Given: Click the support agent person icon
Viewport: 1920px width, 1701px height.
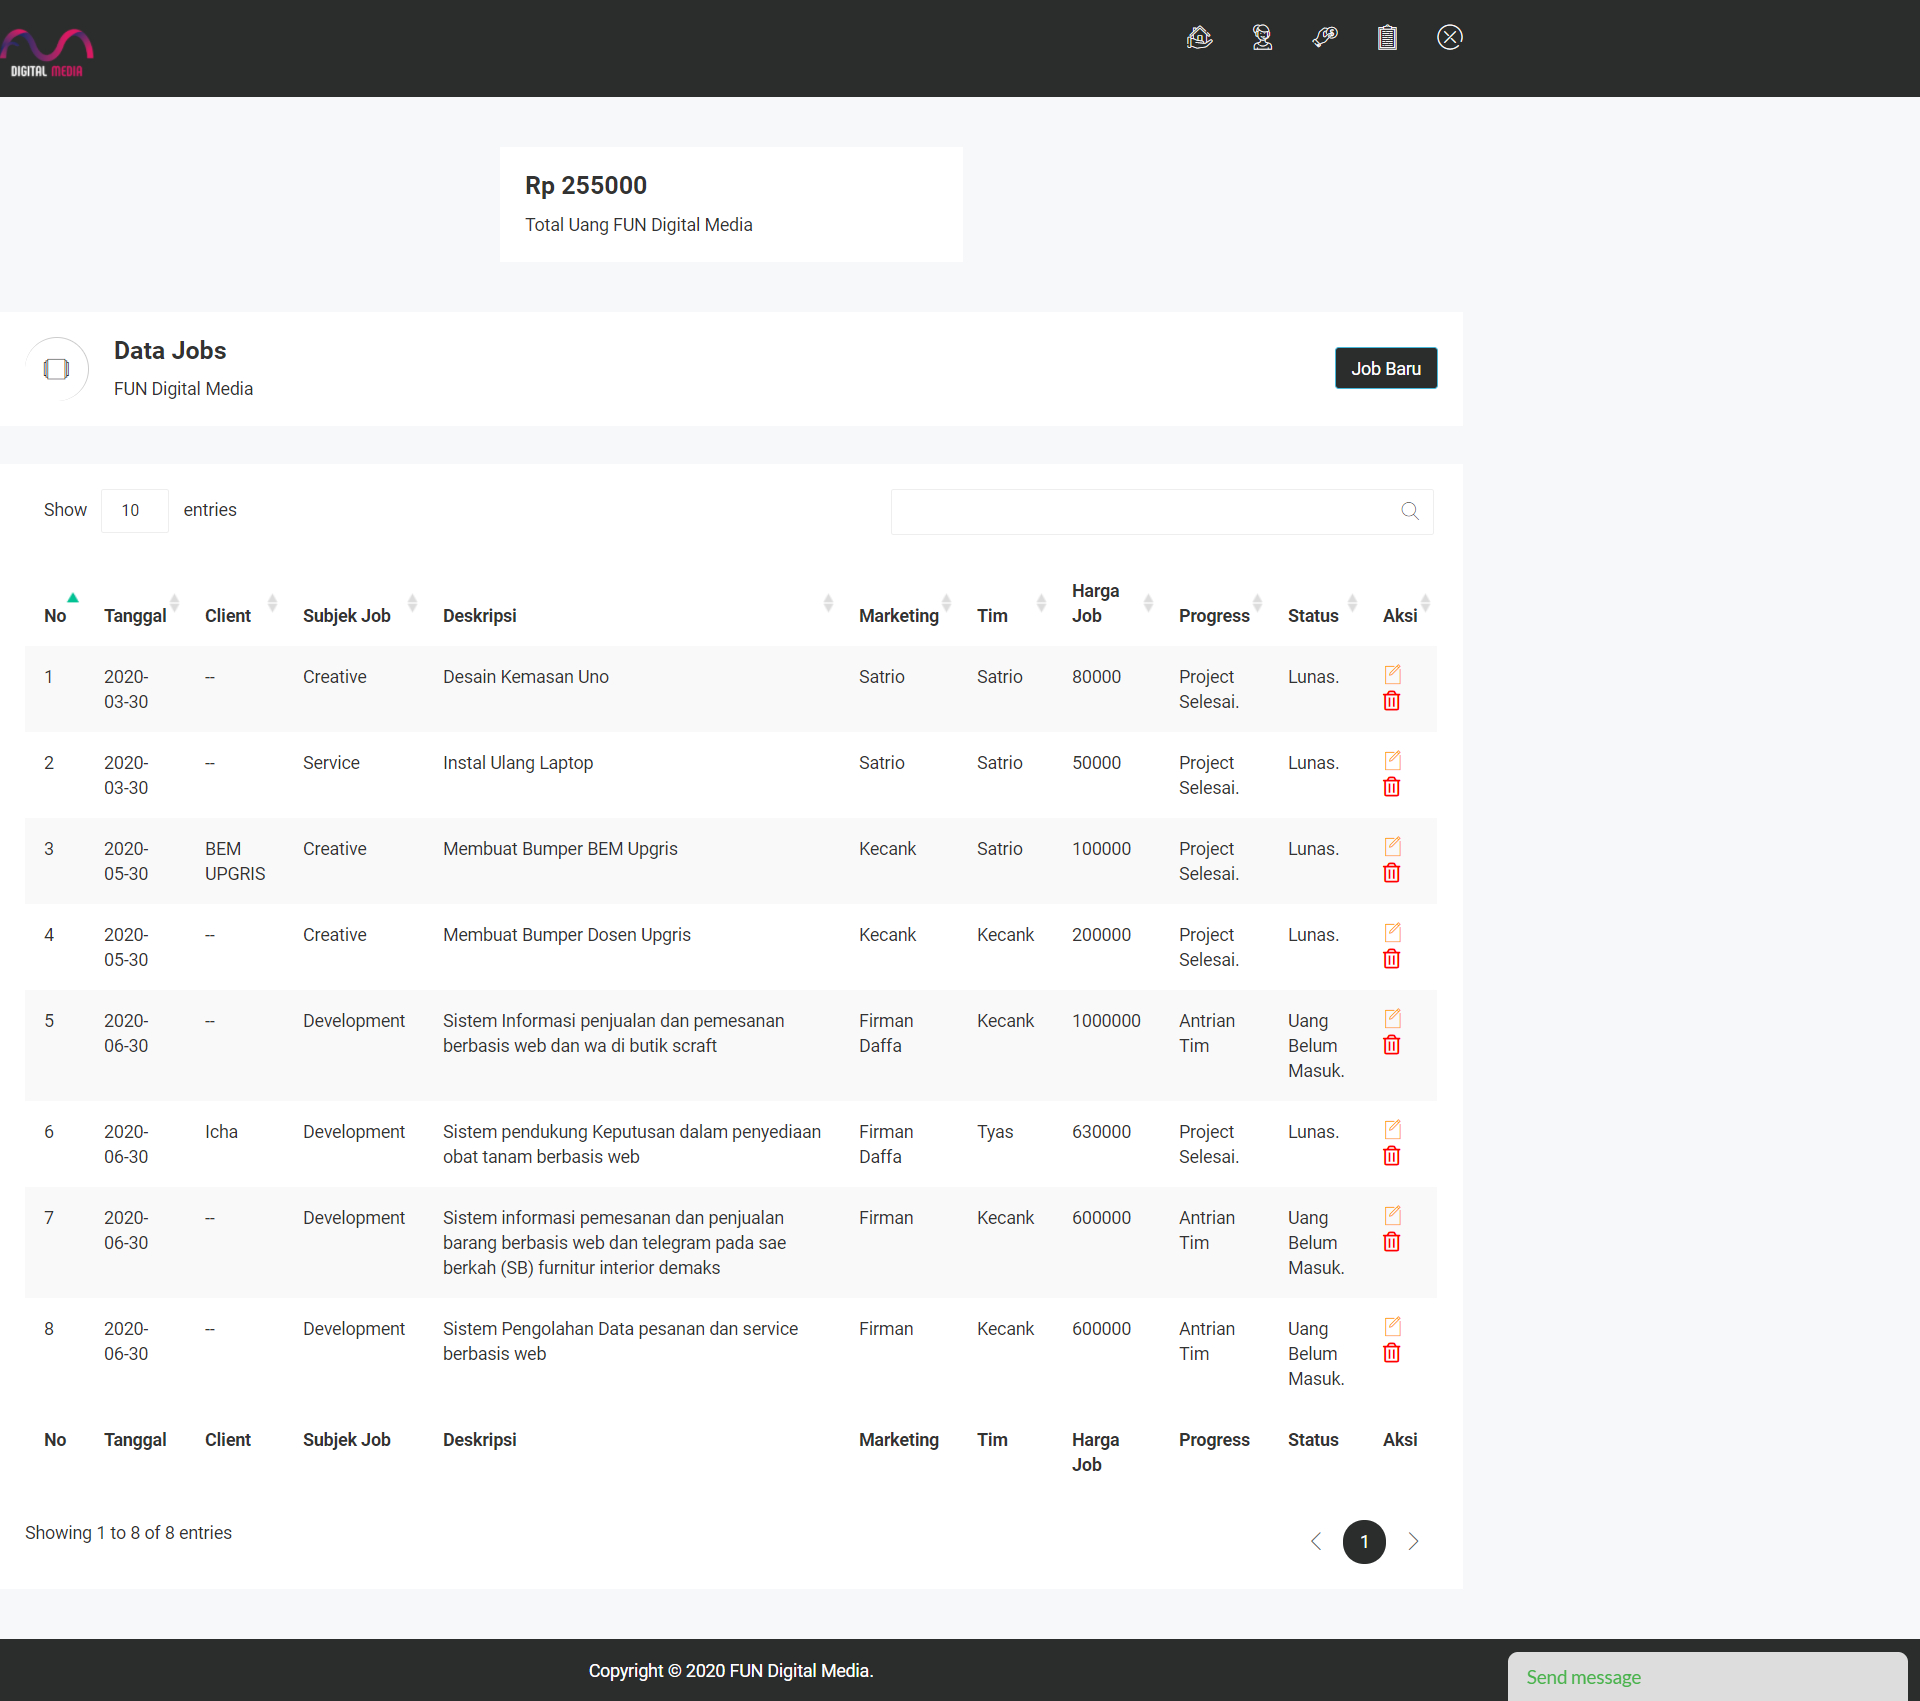Looking at the screenshot, I should click(x=1262, y=38).
